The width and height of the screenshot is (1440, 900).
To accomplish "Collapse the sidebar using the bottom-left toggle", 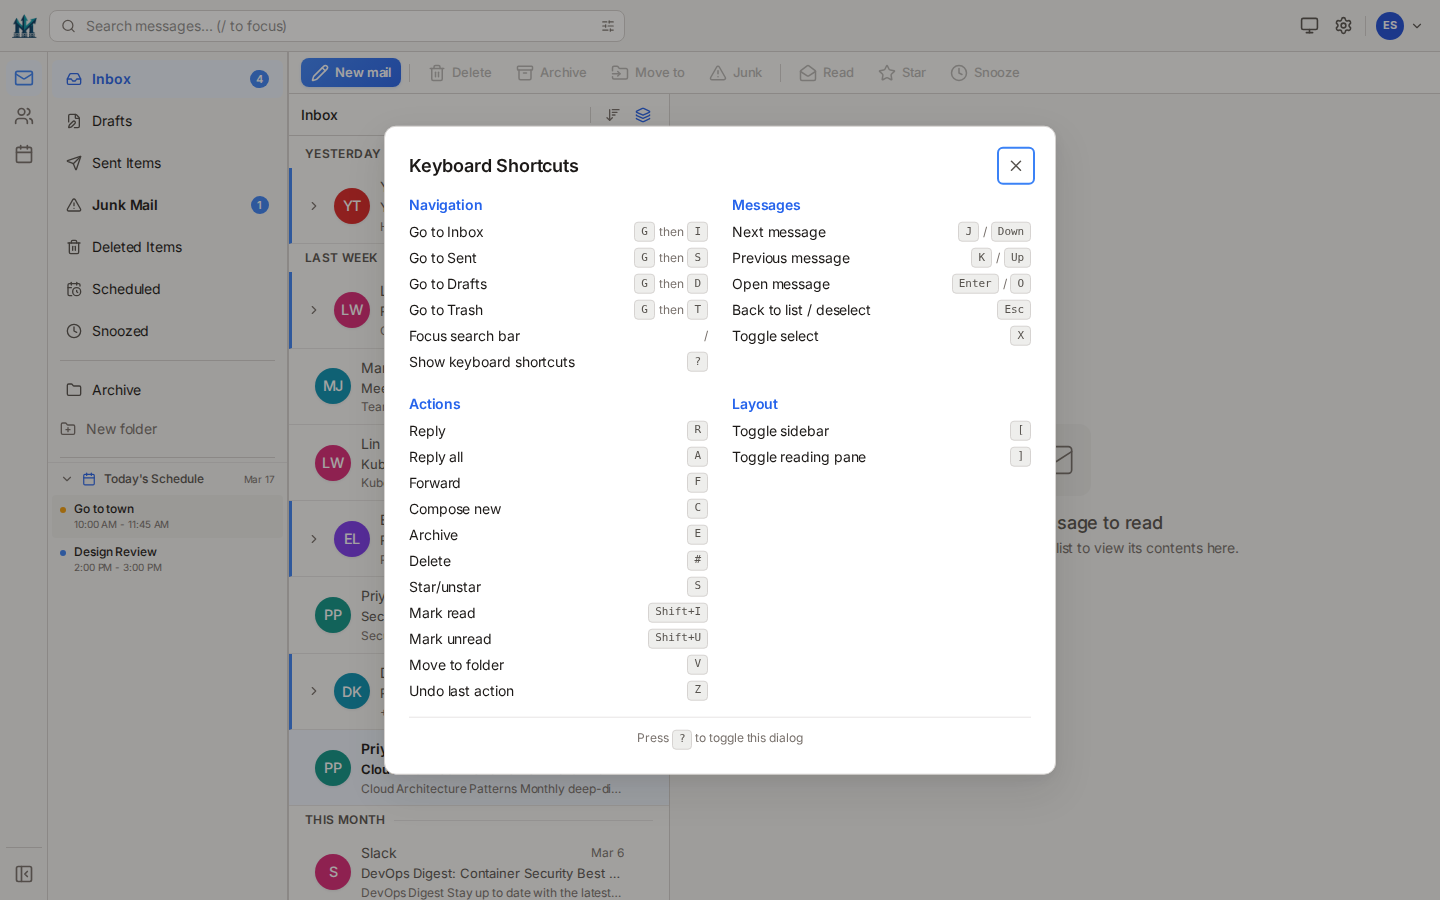I will [23, 873].
